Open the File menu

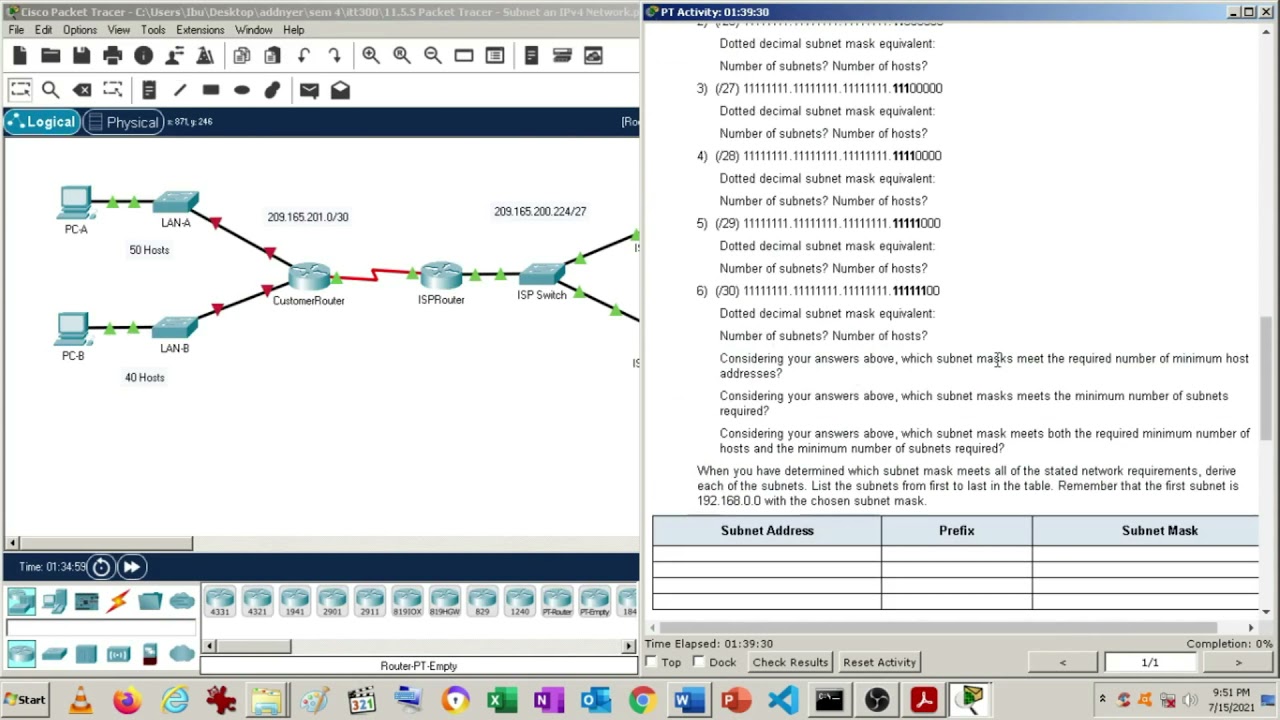click(16, 30)
